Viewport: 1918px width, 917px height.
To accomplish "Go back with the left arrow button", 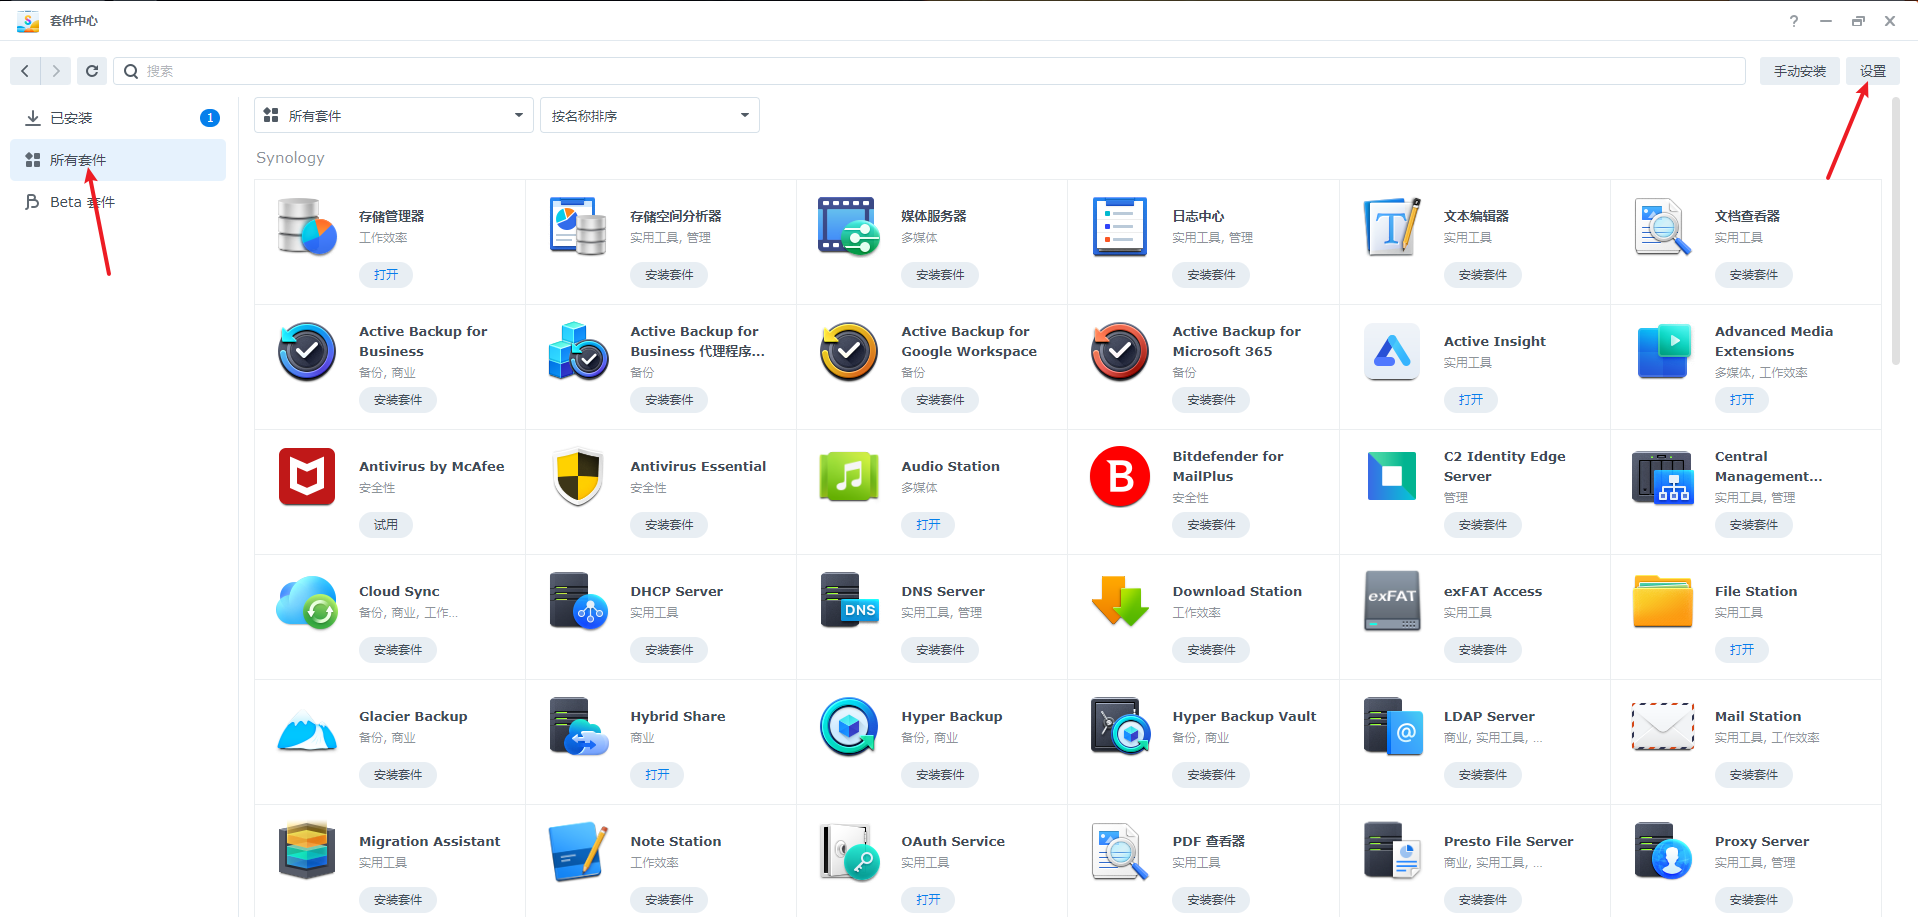I will pos(25,71).
